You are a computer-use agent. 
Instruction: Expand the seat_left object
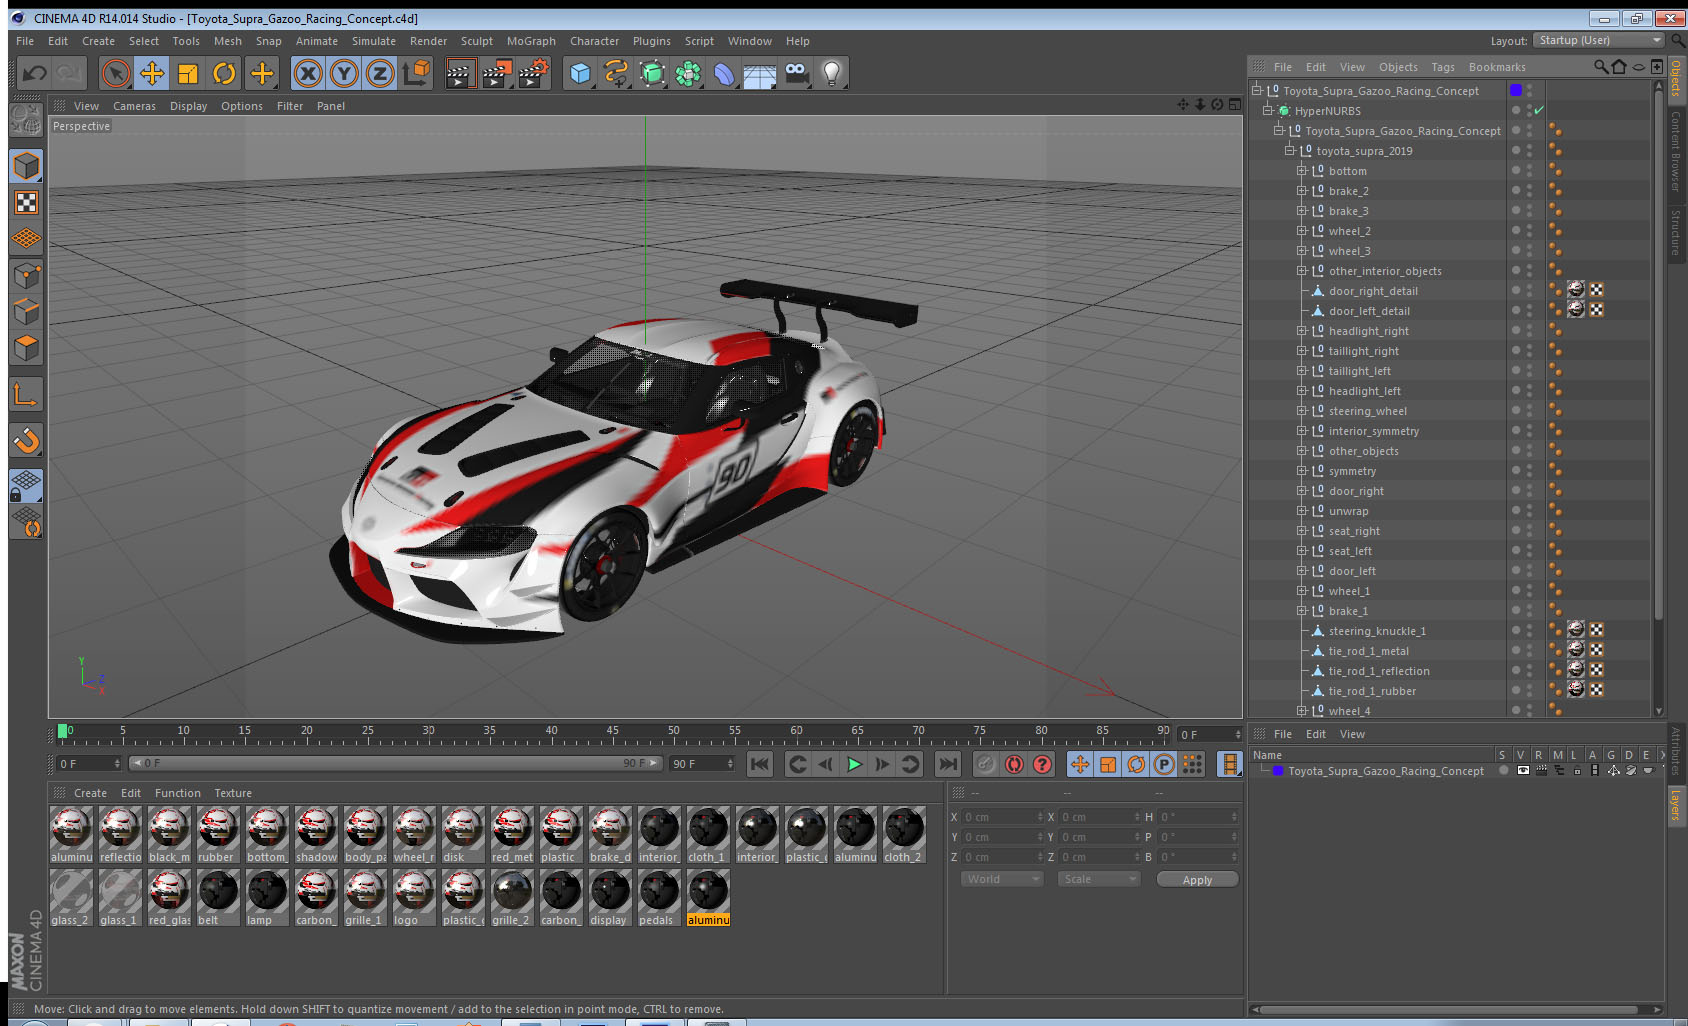pos(1302,551)
